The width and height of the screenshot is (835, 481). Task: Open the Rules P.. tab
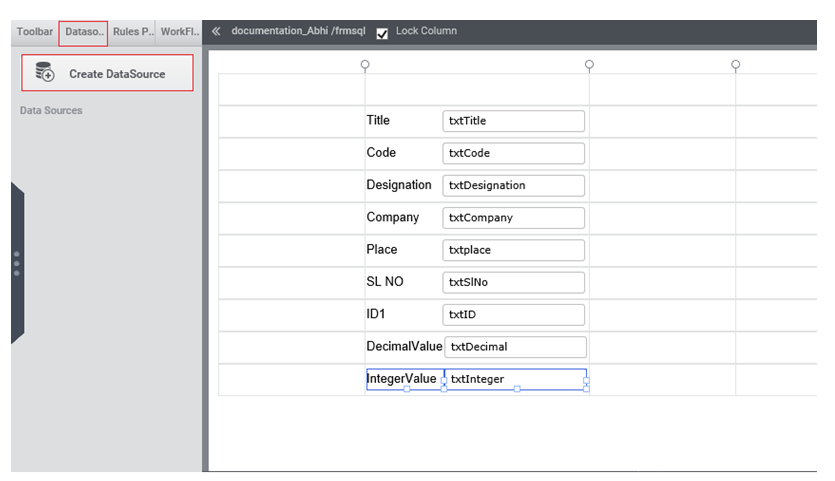133,31
